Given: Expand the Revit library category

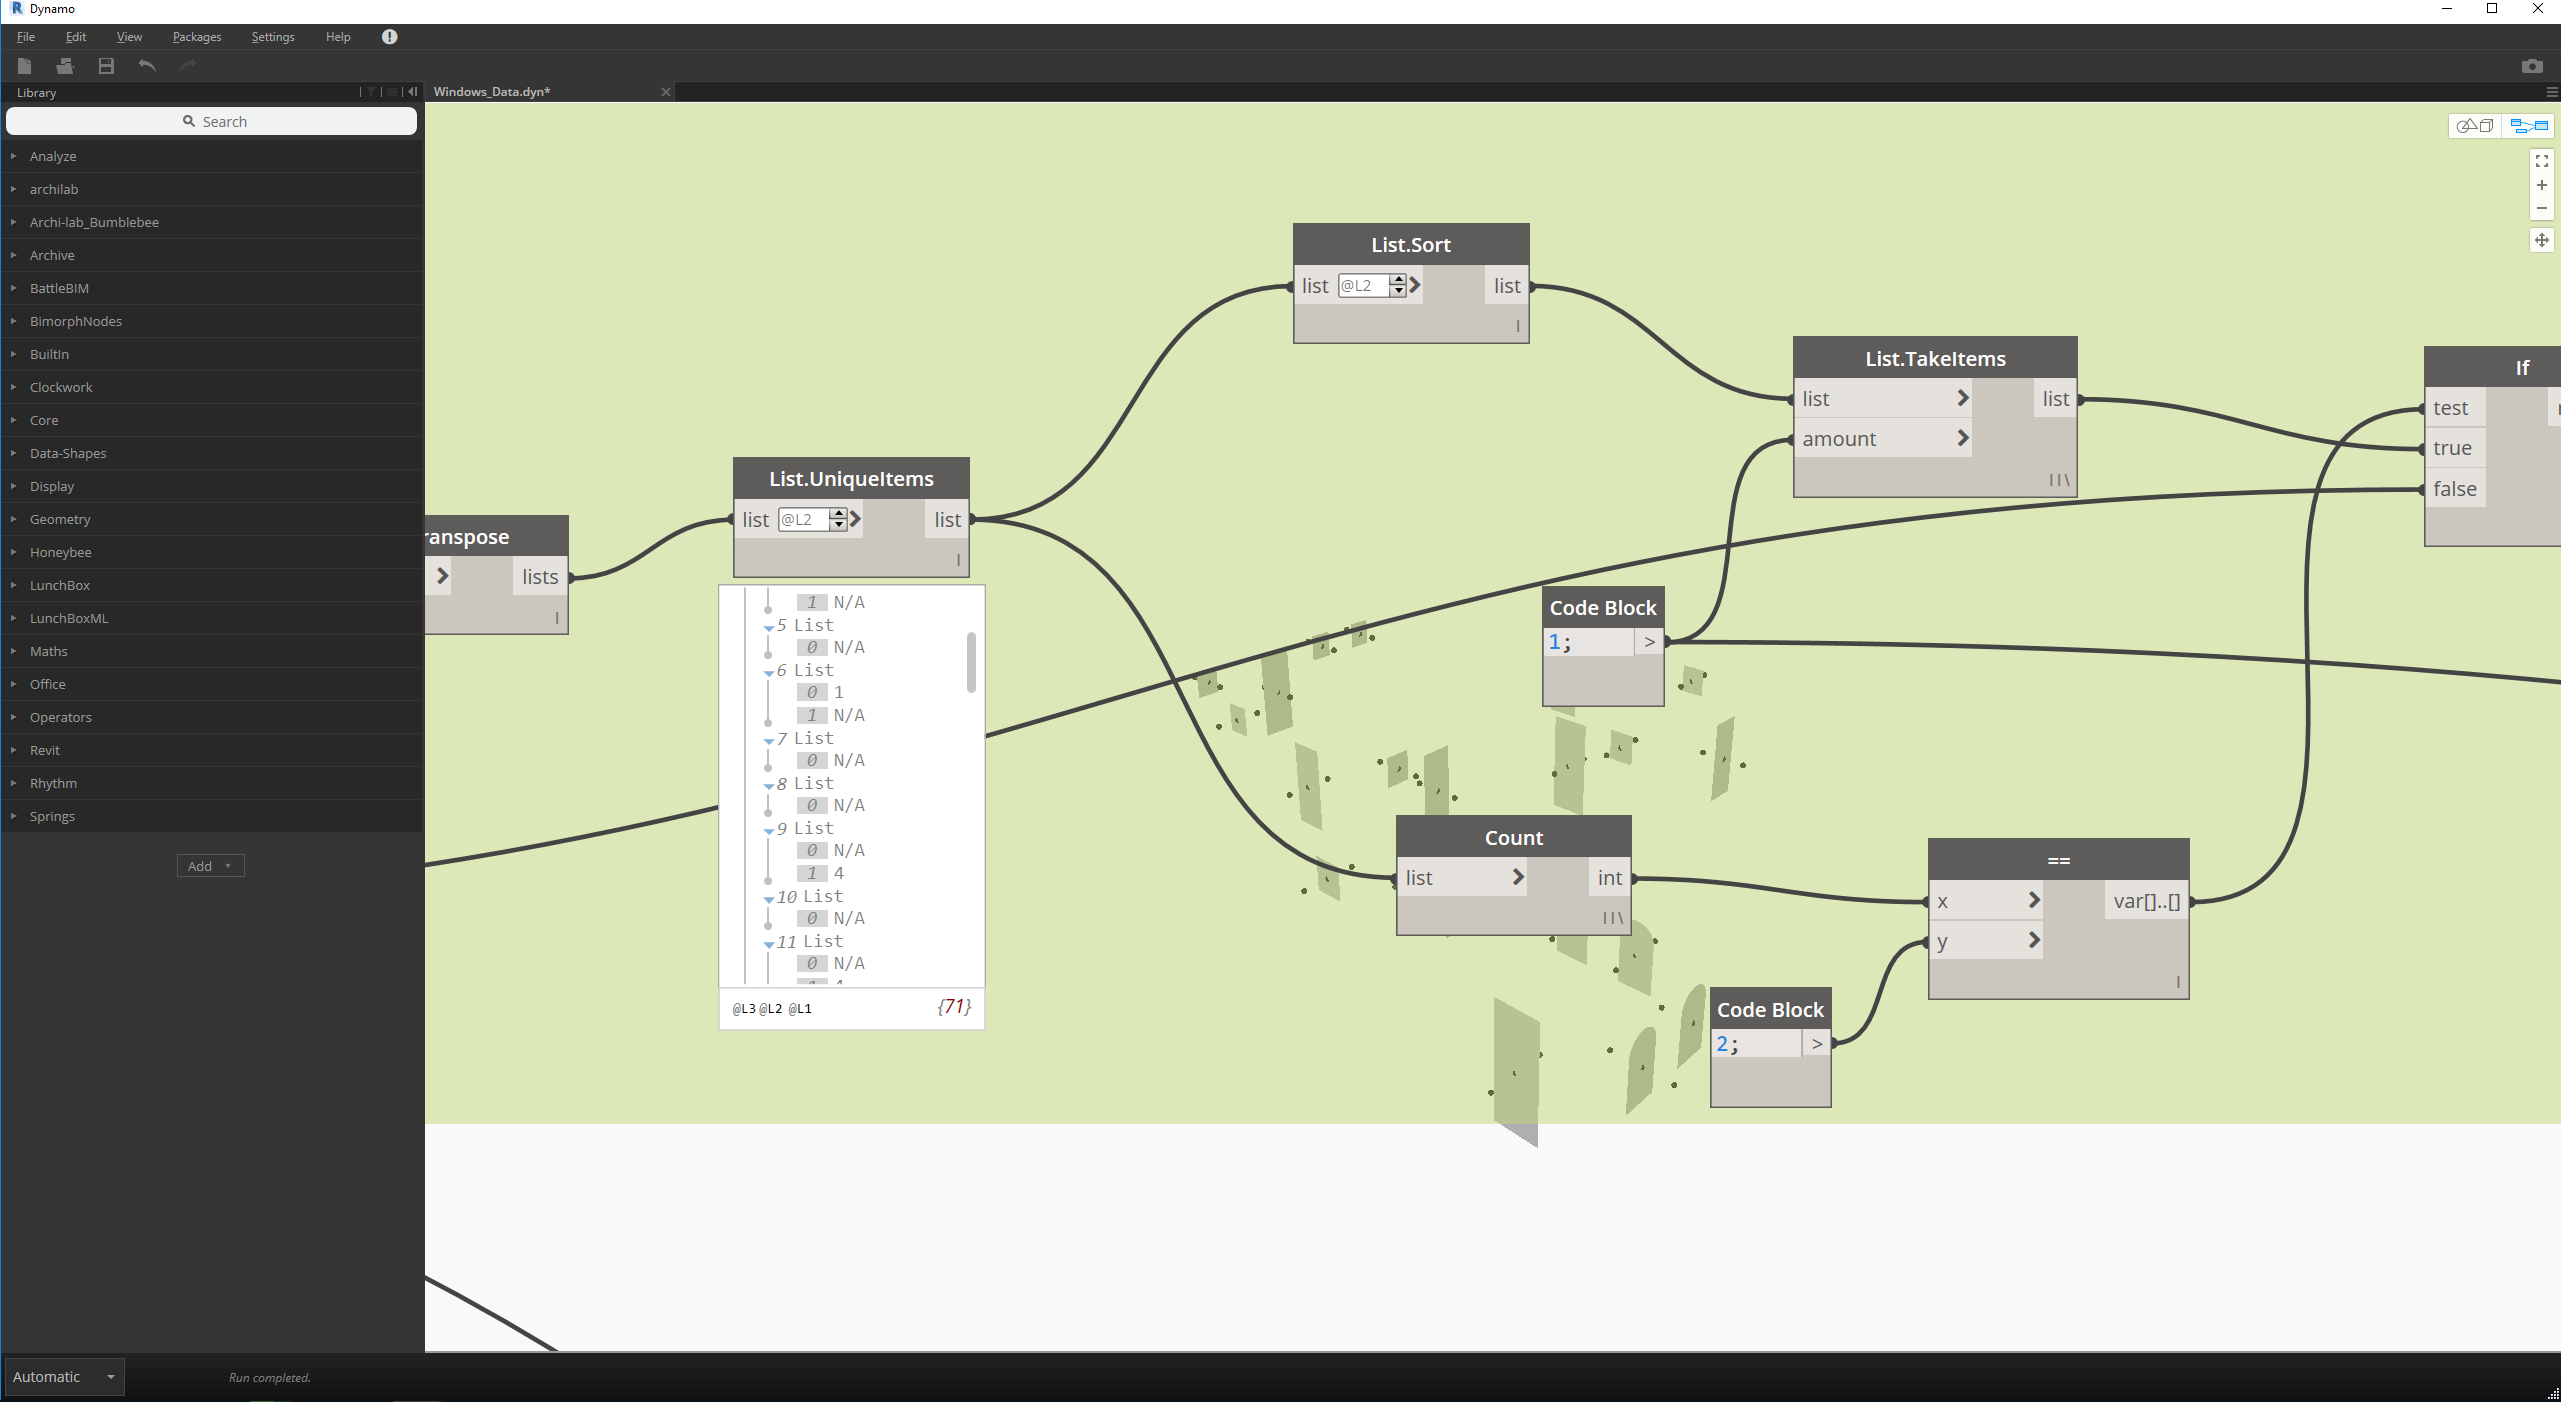Looking at the screenshot, I should [44, 750].
